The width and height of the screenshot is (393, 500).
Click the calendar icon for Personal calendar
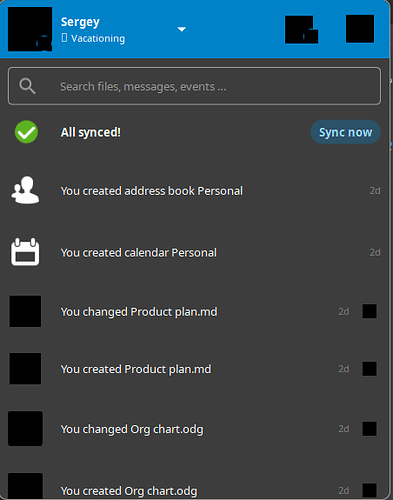(x=25, y=252)
